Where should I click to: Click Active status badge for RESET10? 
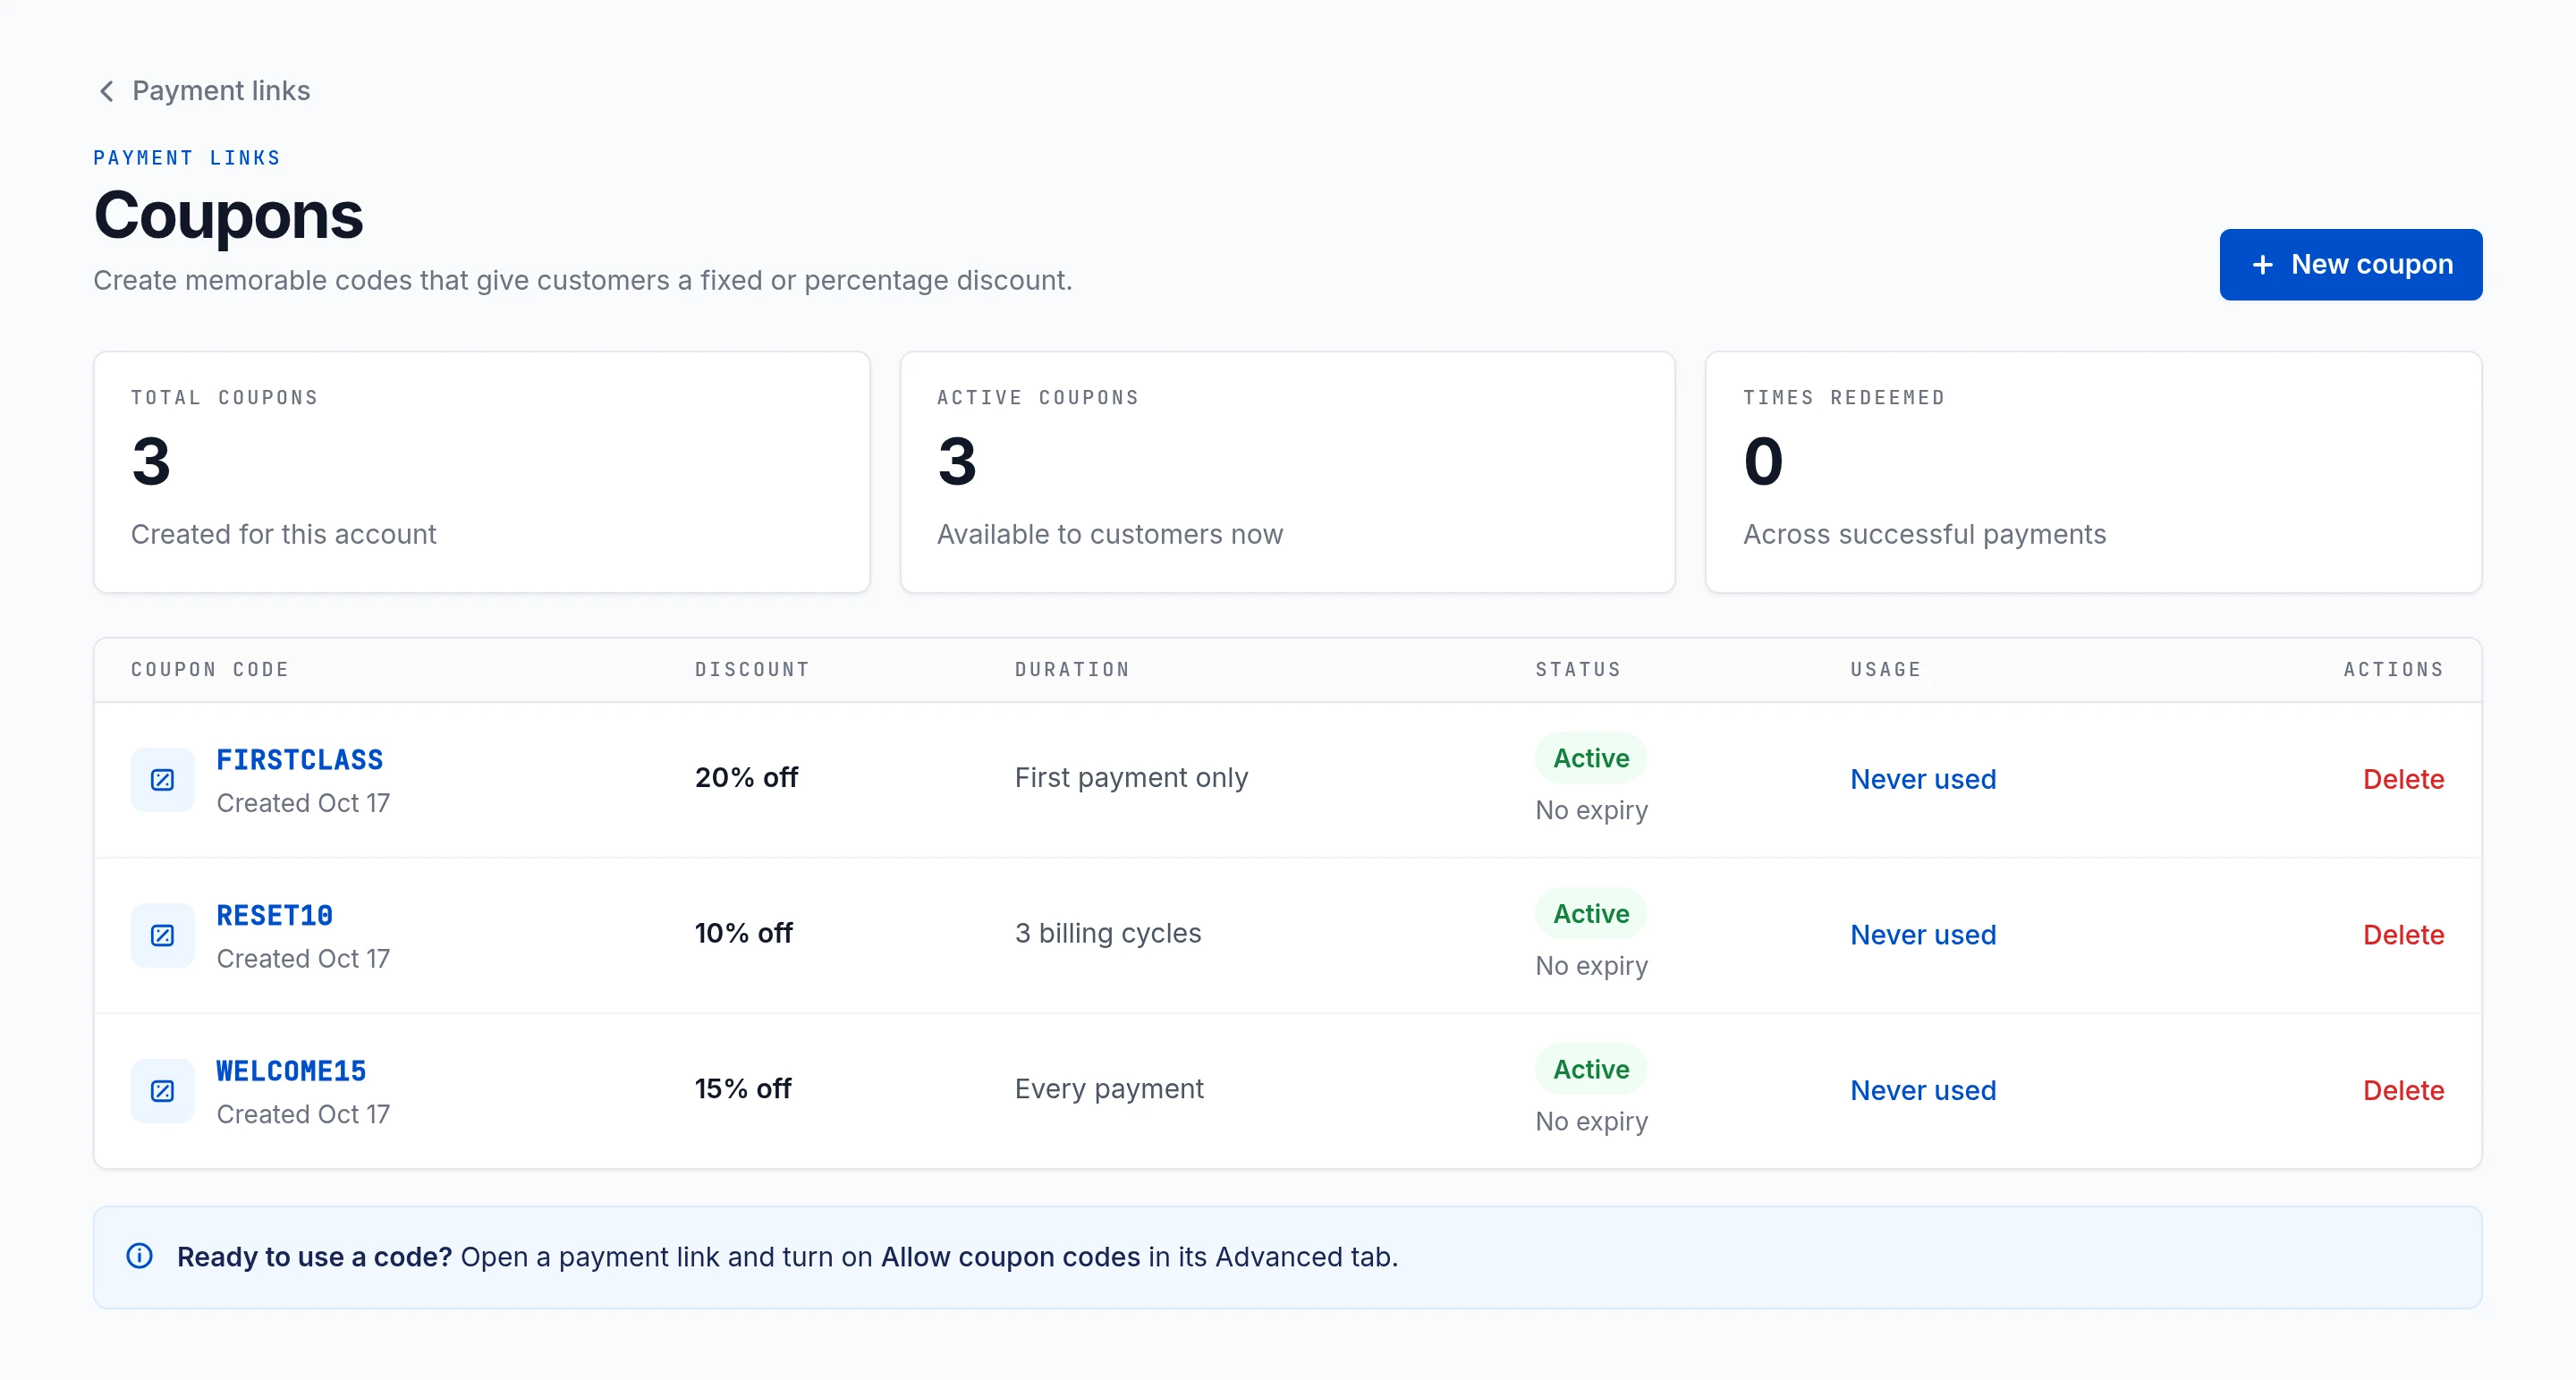coord(1590,914)
